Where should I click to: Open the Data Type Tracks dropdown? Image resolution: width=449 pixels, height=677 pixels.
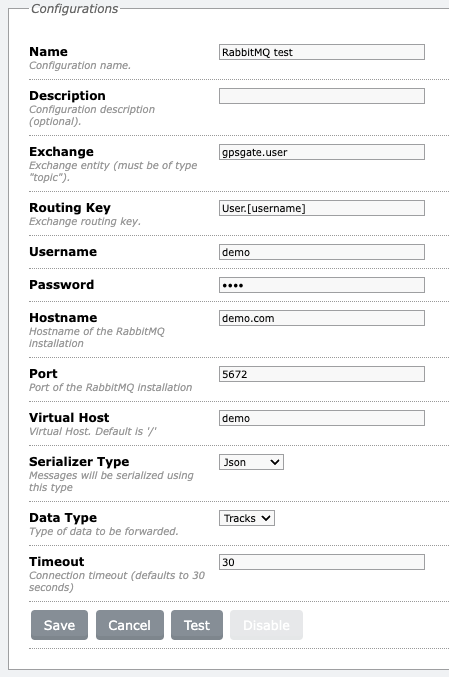point(247,518)
